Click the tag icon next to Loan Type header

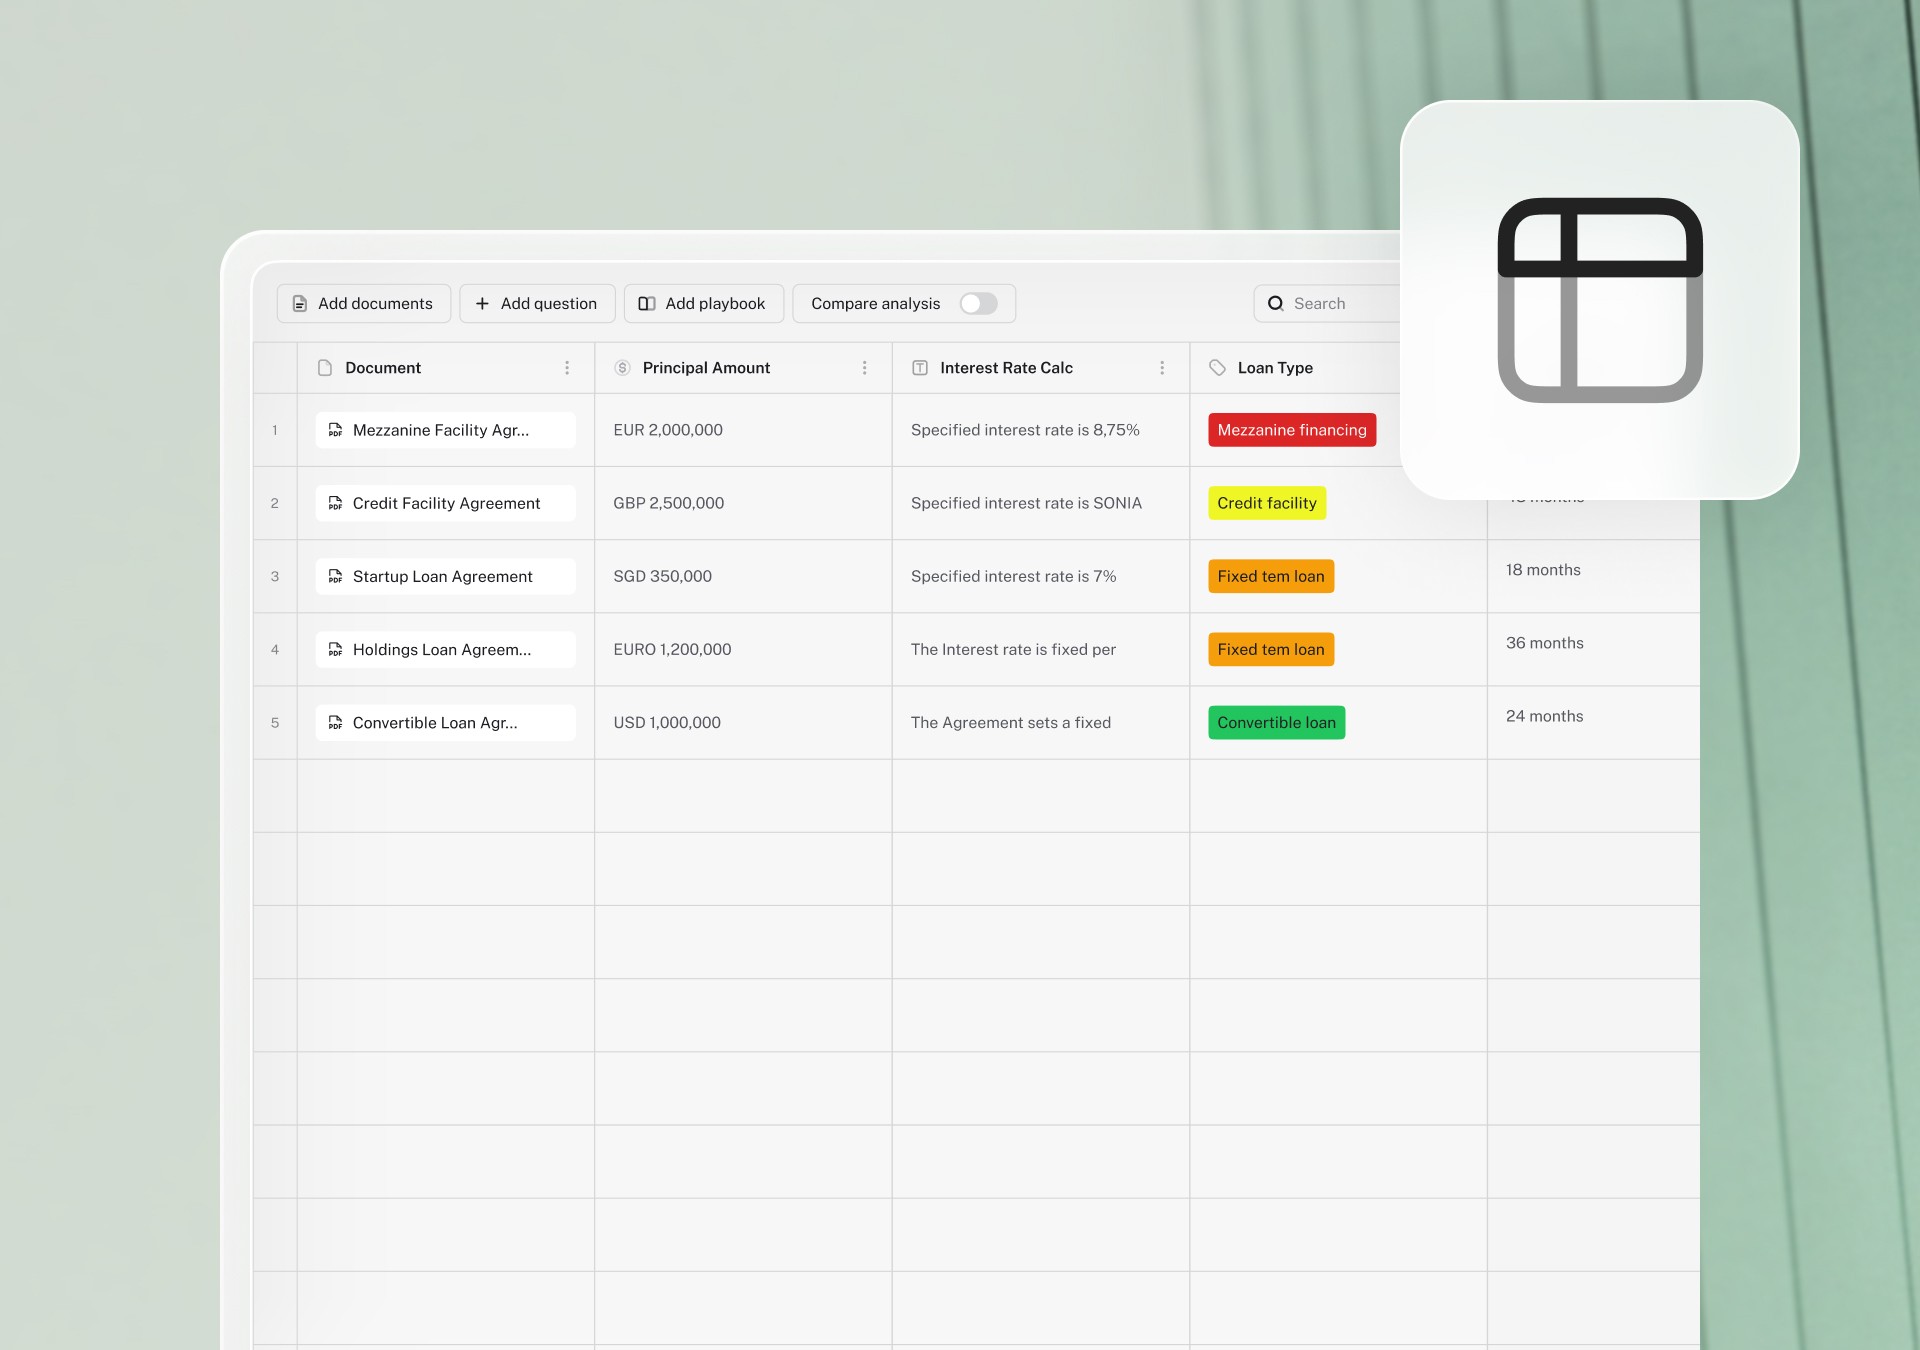(1217, 367)
